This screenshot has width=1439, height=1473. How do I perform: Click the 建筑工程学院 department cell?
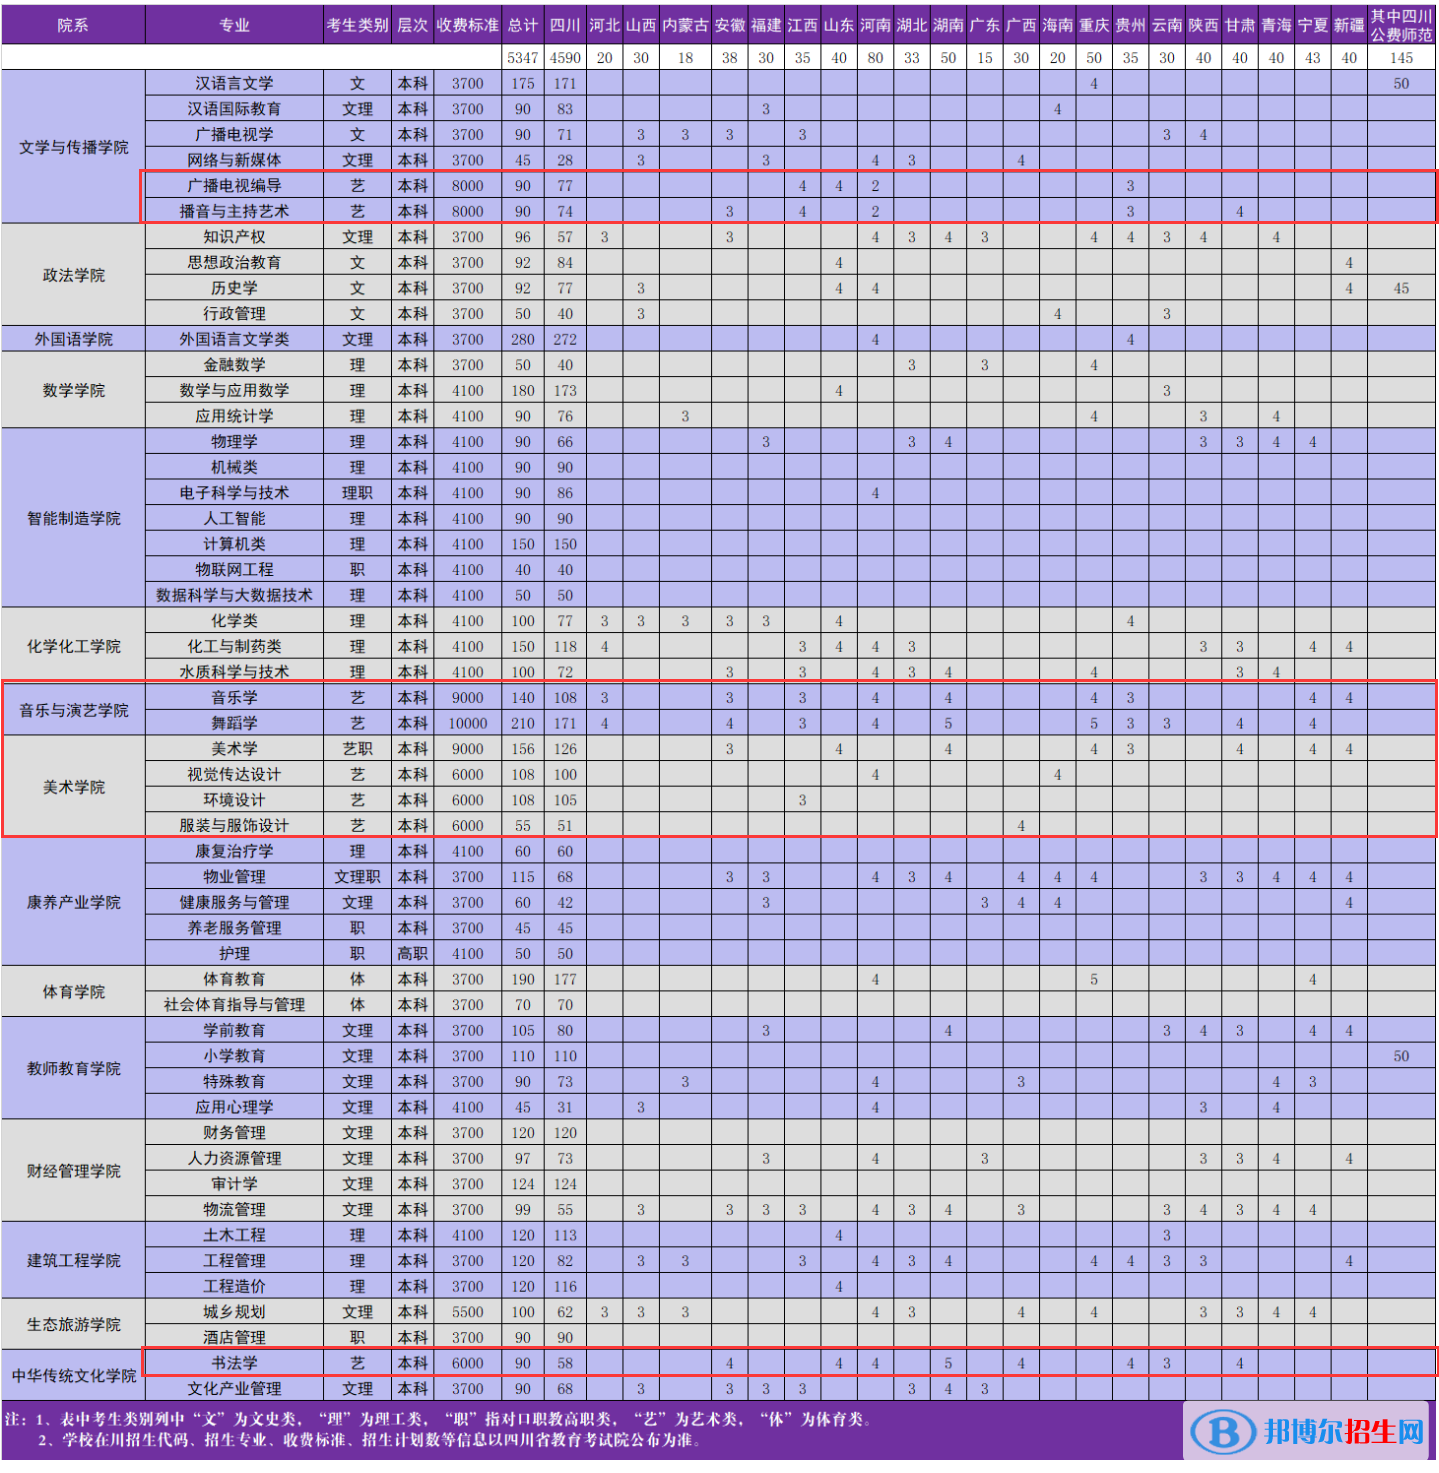73,1261
